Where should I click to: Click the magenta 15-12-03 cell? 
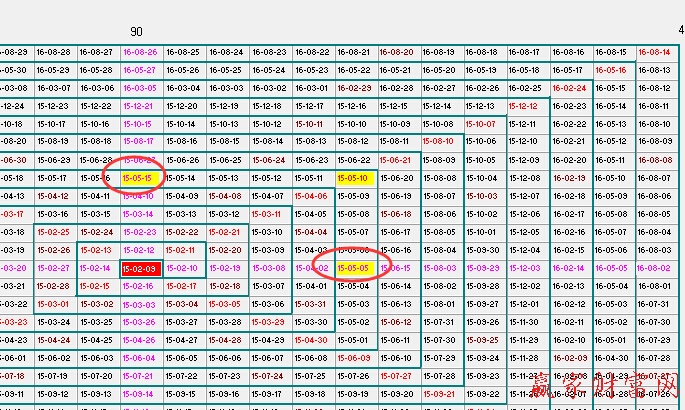[524, 268]
